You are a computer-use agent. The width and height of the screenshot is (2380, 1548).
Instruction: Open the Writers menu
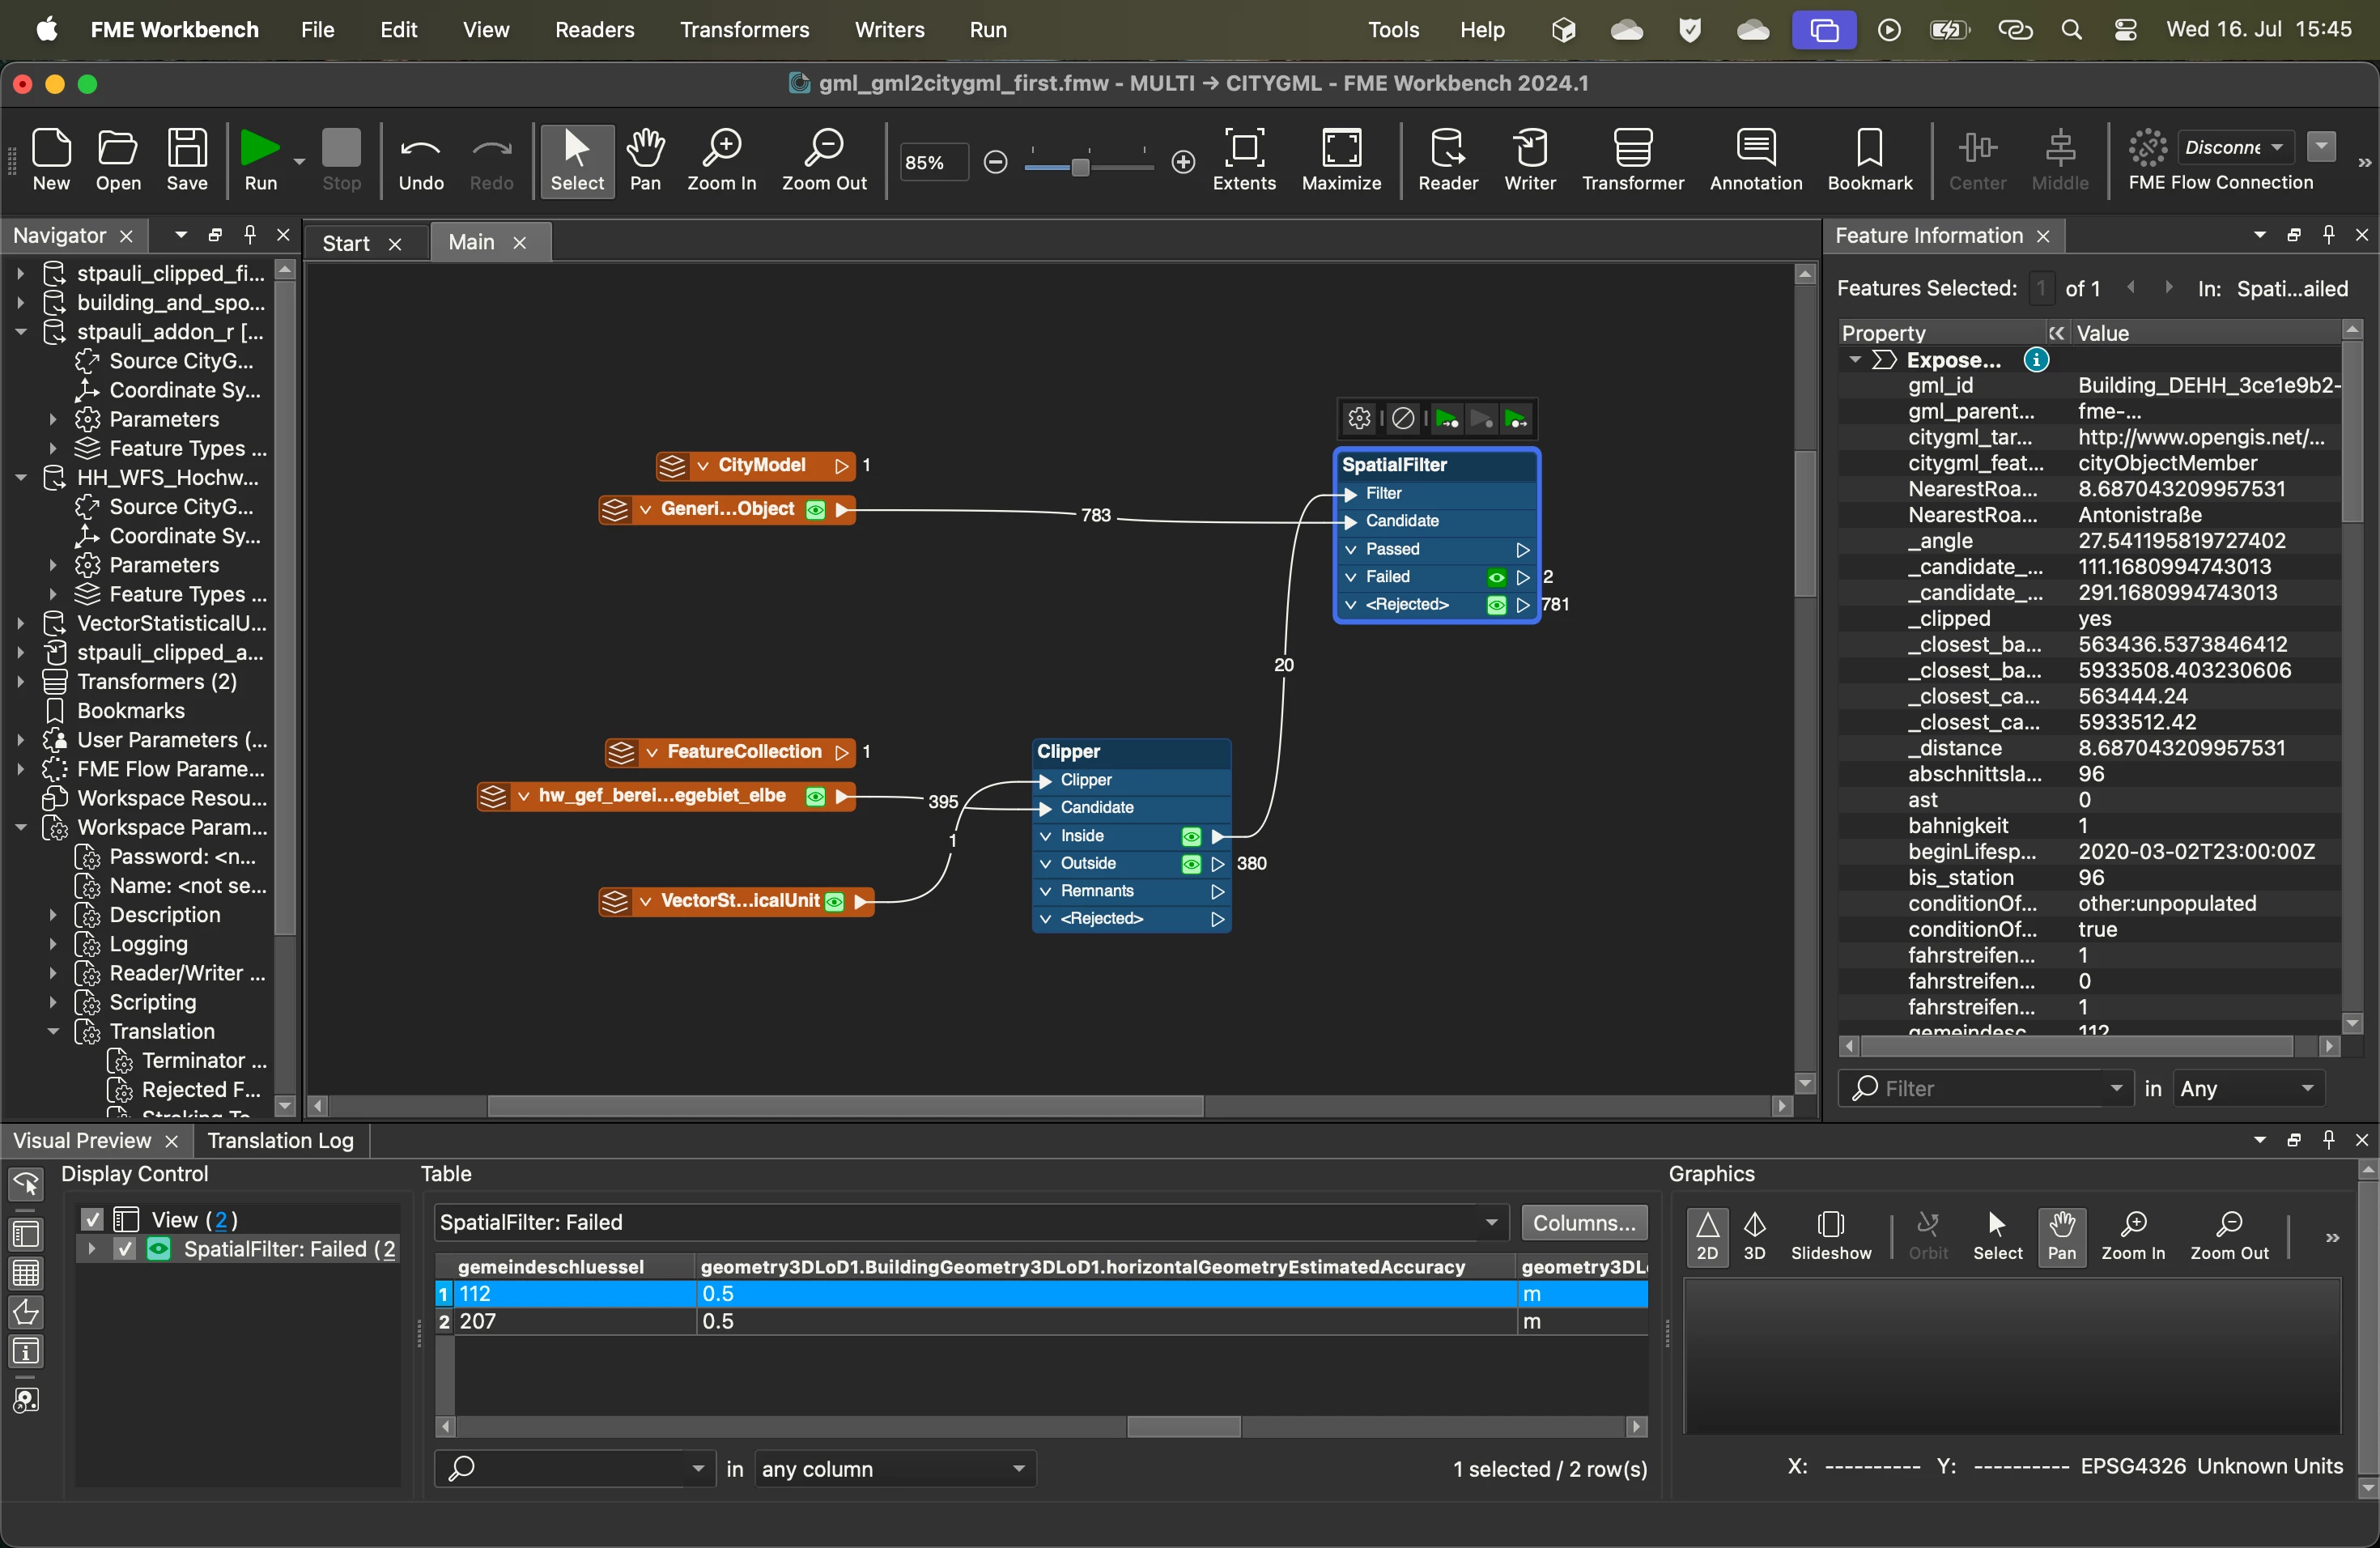pyautogui.click(x=889, y=30)
